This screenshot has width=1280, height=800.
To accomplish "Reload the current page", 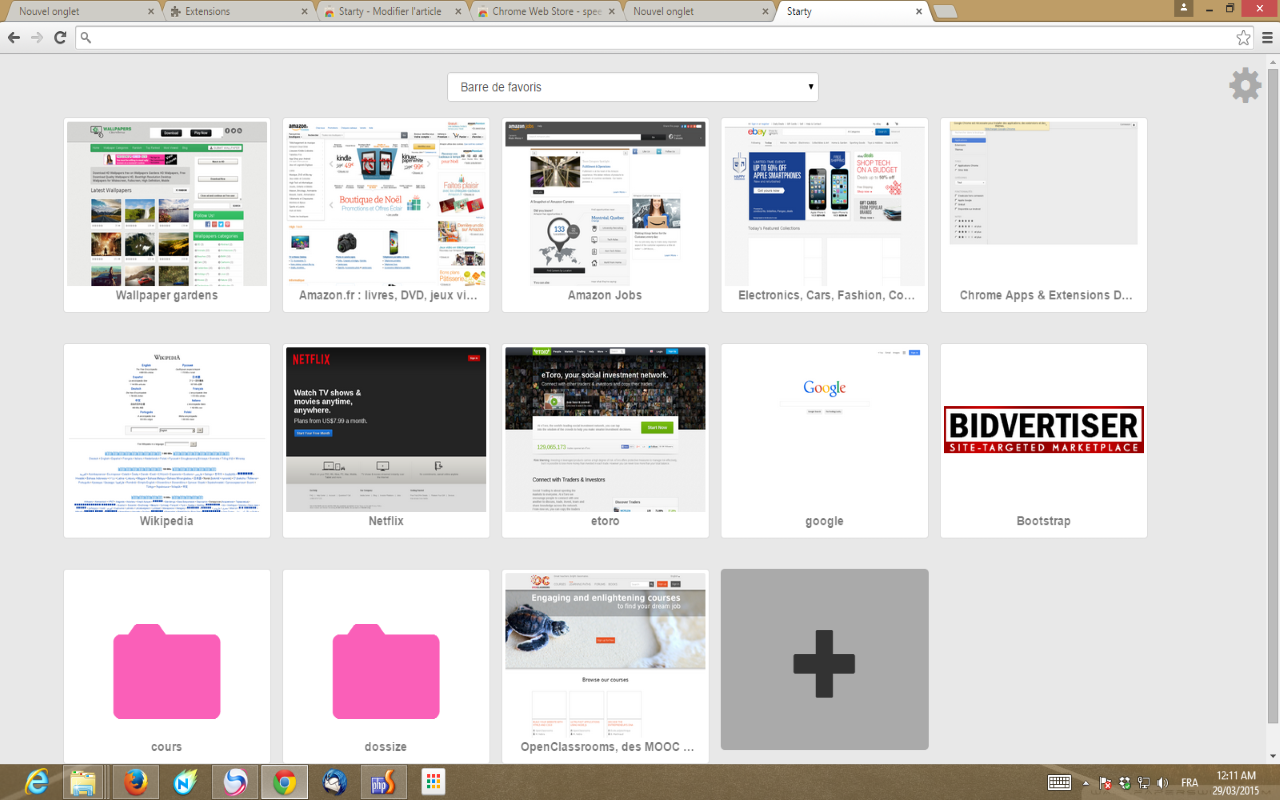I will pyautogui.click(x=60, y=37).
